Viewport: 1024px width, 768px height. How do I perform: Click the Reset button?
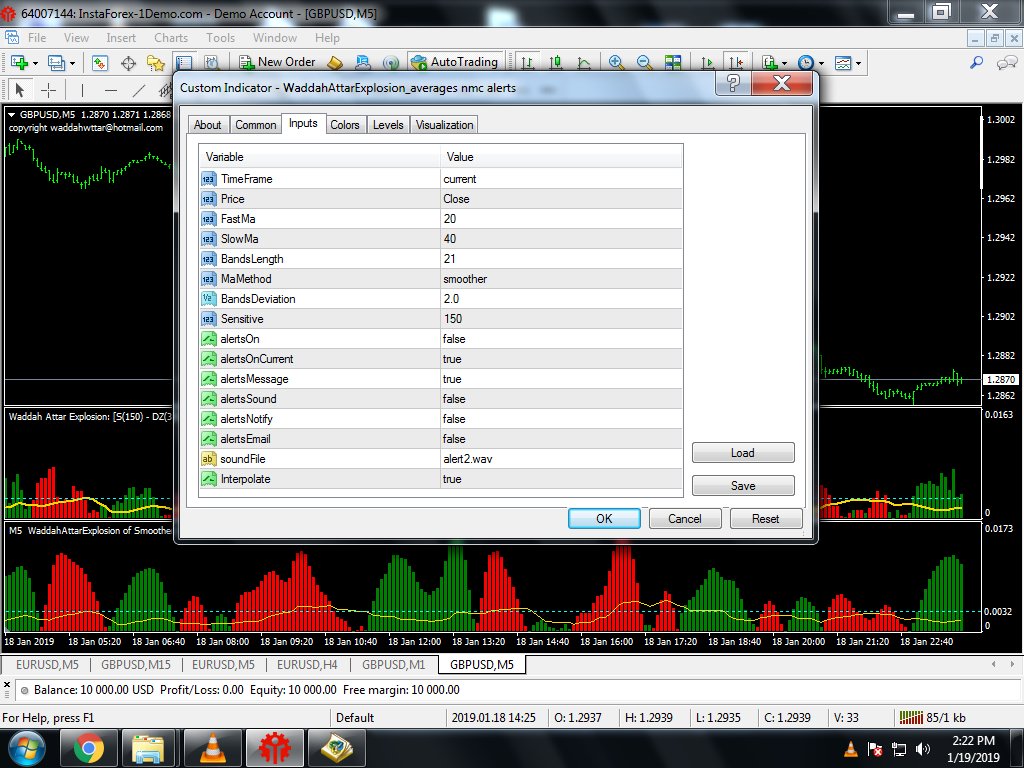[765, 519]
